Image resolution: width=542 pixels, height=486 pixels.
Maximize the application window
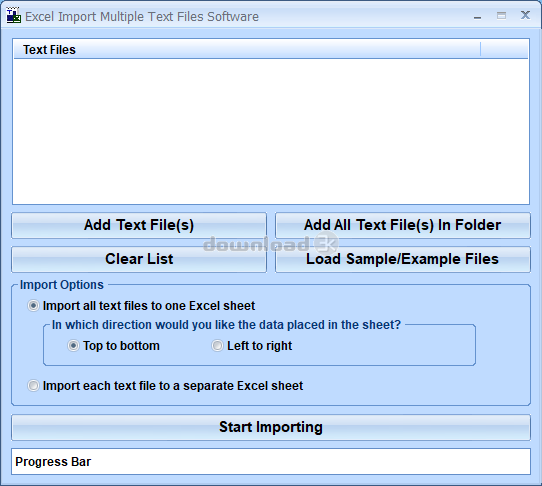coord(501,16)
